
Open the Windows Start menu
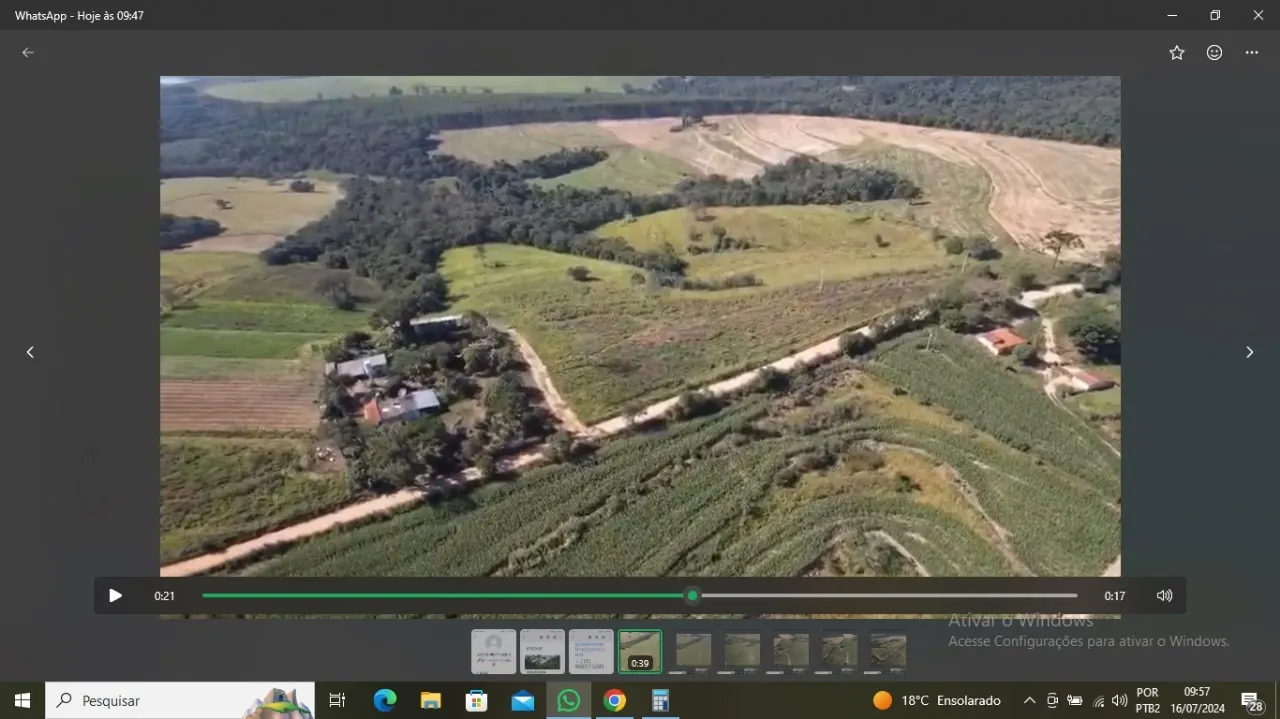[22, 701]
